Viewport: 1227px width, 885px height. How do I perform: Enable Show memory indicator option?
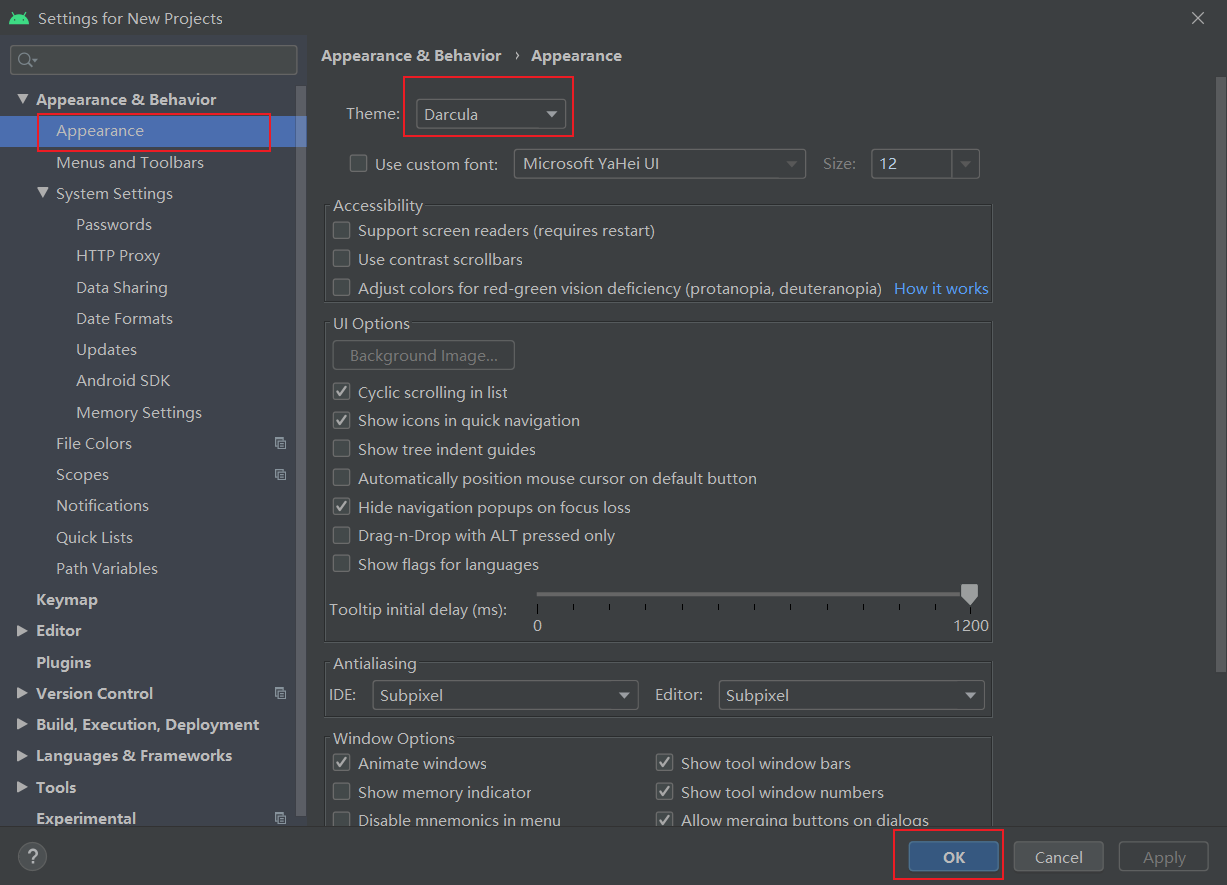[342, 792]
